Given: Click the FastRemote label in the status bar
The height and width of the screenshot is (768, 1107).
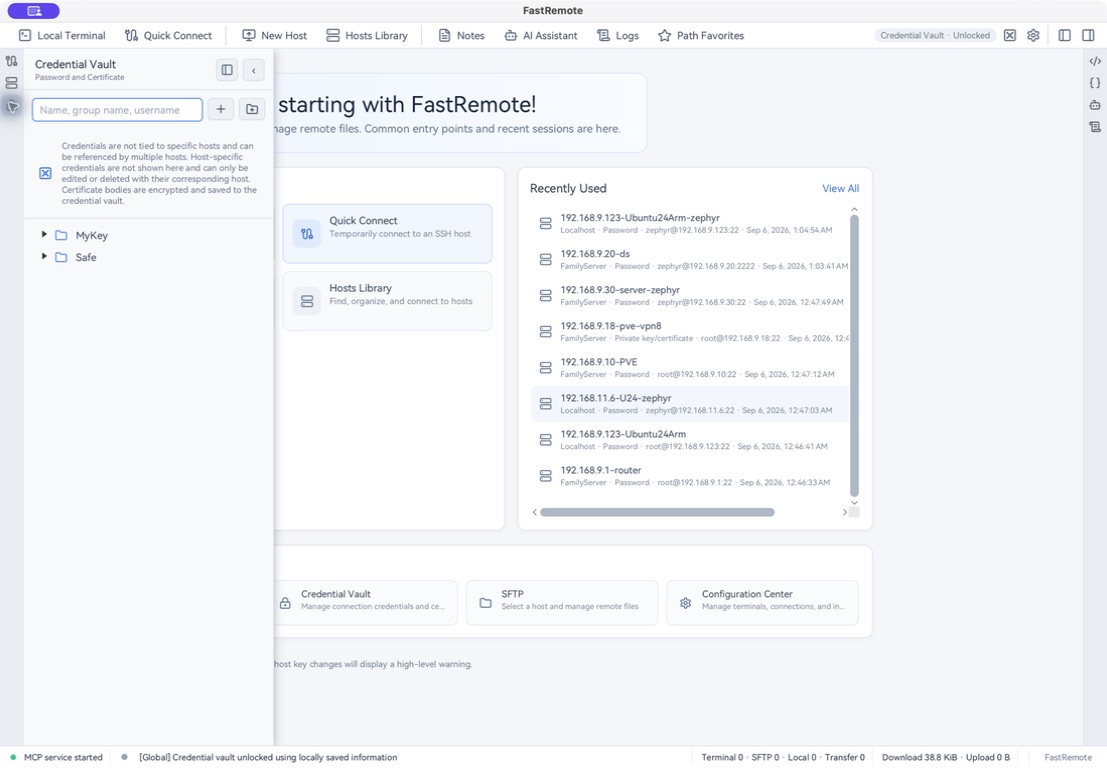Looking at the screenshot, I should pos(1067,757).
